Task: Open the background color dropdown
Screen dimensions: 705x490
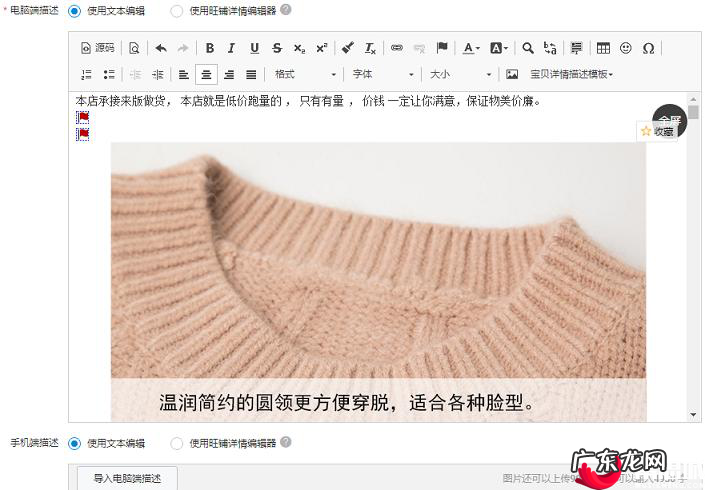Action: 499,48
